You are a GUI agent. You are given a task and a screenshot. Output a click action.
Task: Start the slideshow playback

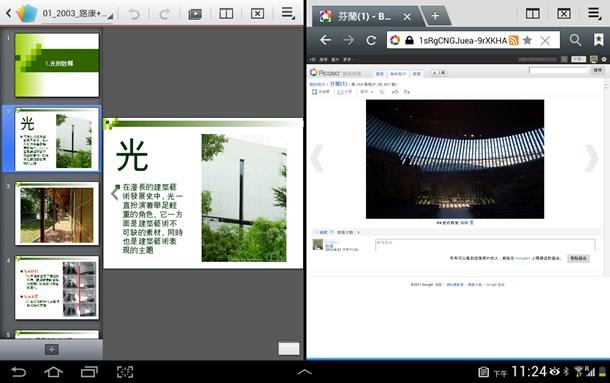point(195,14)
